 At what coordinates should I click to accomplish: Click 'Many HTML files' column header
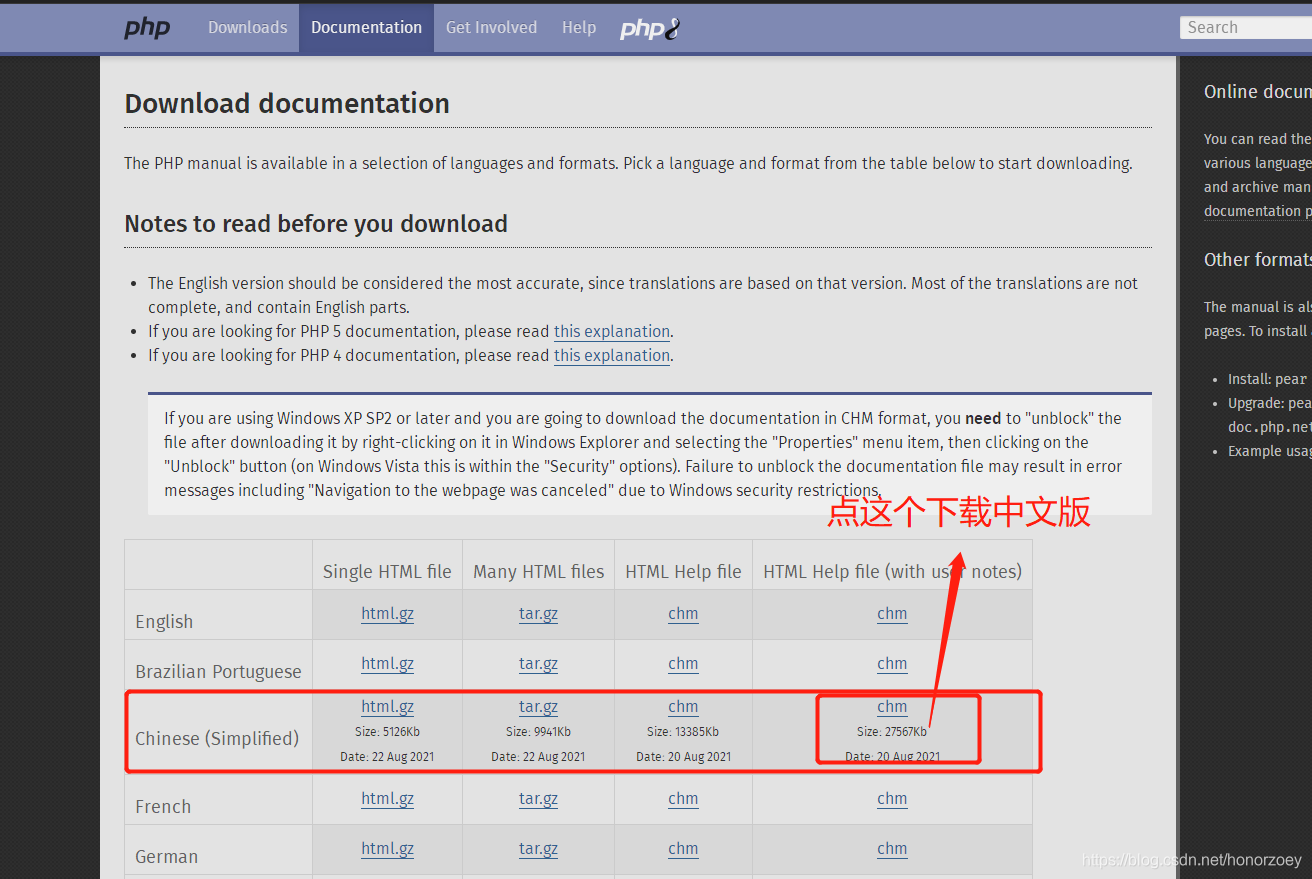click(538, 572)
